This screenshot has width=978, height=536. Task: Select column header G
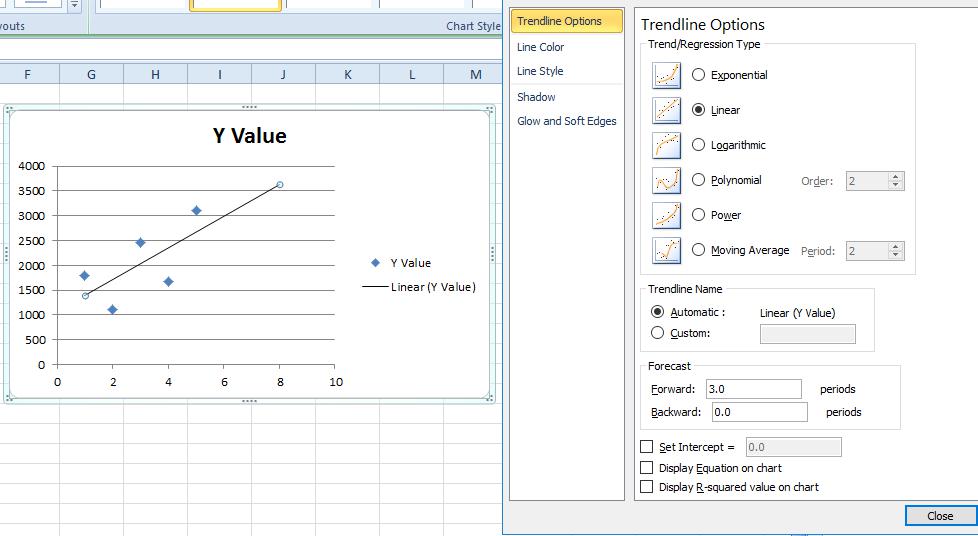pyautogui.click(x=91, y=74)
